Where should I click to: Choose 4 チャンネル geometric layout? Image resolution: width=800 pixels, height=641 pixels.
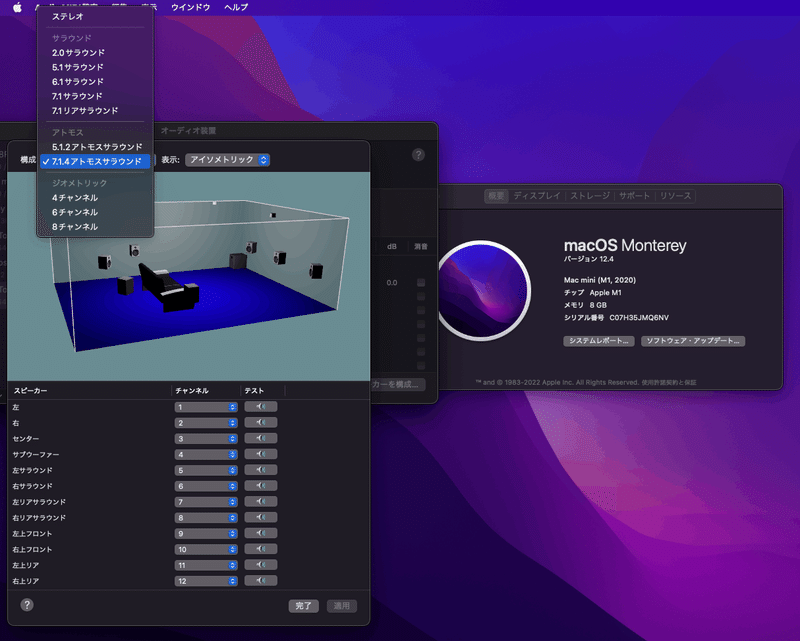tap(95, 198)
